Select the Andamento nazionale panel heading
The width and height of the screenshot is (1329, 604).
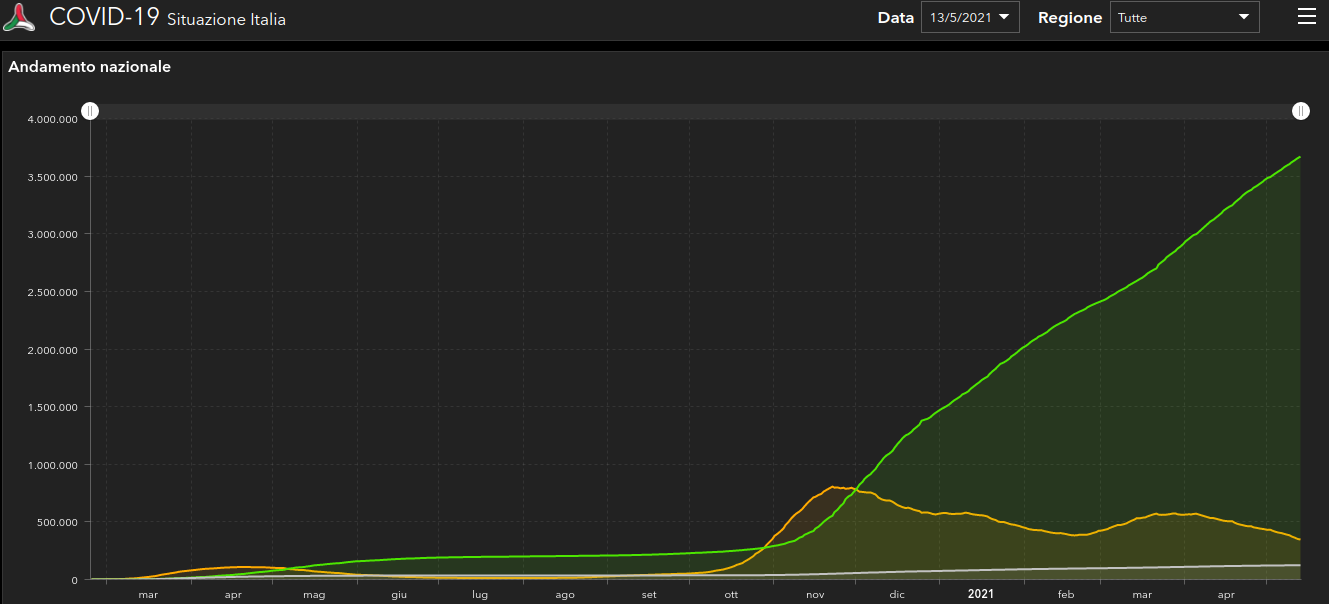pos(90,67)
